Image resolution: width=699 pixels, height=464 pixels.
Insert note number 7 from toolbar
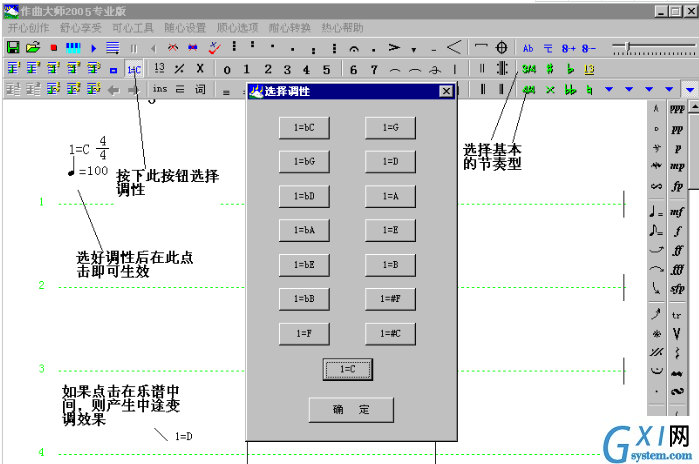coord(374,70)
